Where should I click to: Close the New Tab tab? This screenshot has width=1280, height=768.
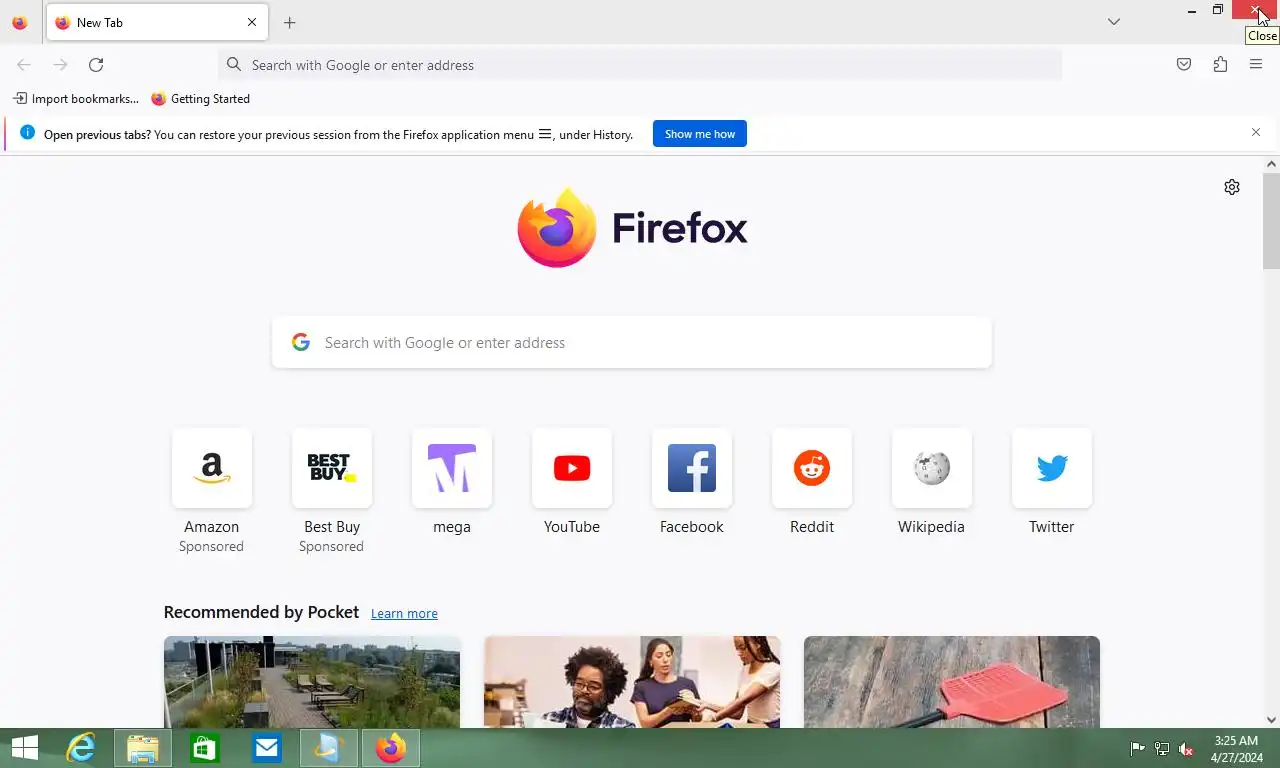point(252,22)
